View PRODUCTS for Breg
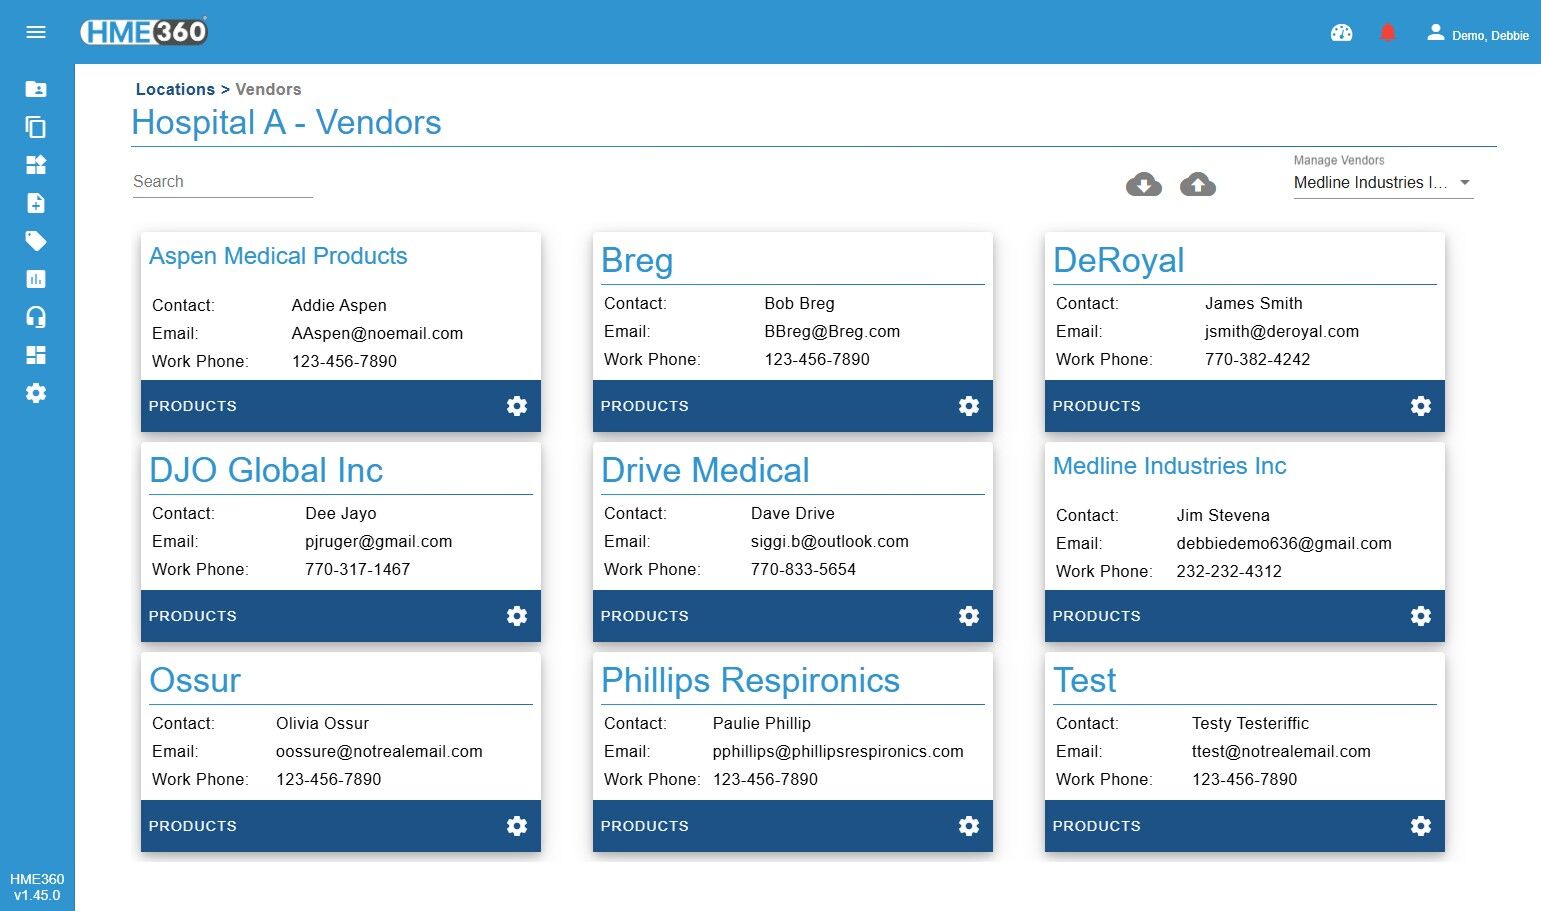Image resolution: width=1541 pixels, height=911 pixels. (645, 406)
